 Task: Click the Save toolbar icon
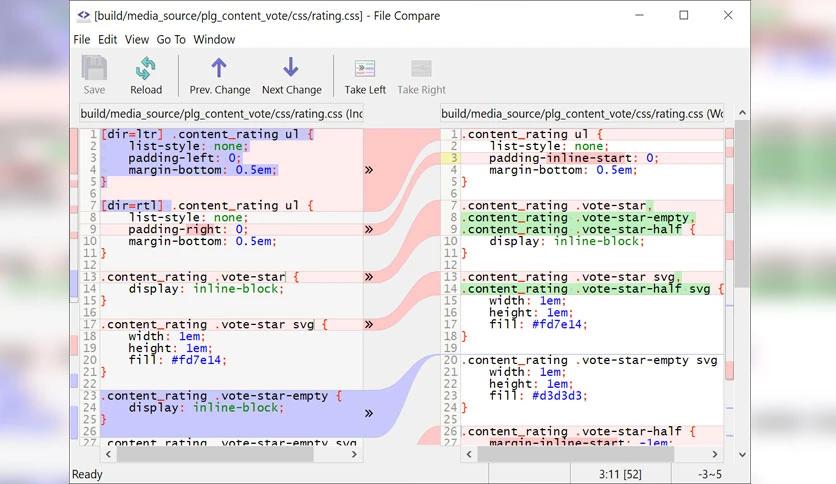click(x=94, y=75)
